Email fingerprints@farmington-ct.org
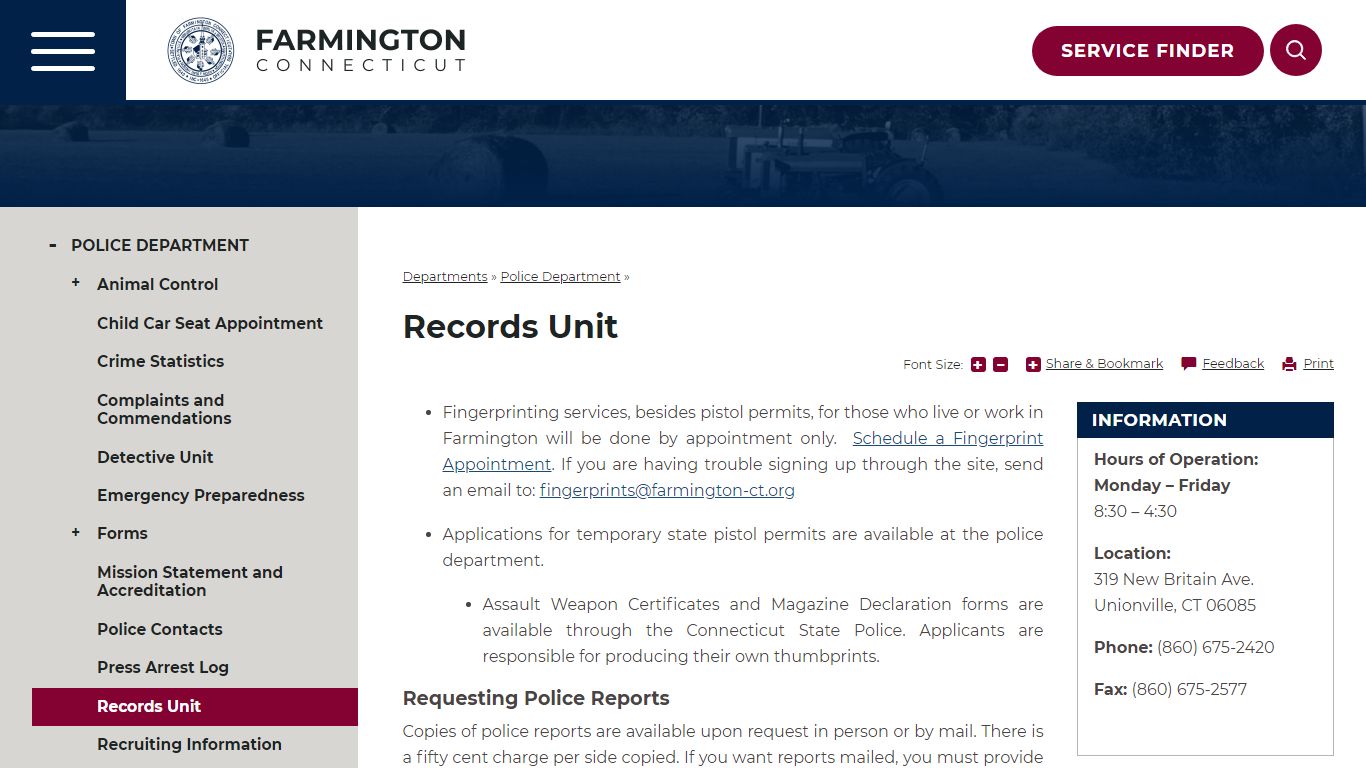This screenshot has height=768, width=1366. [x=667, y=490]
